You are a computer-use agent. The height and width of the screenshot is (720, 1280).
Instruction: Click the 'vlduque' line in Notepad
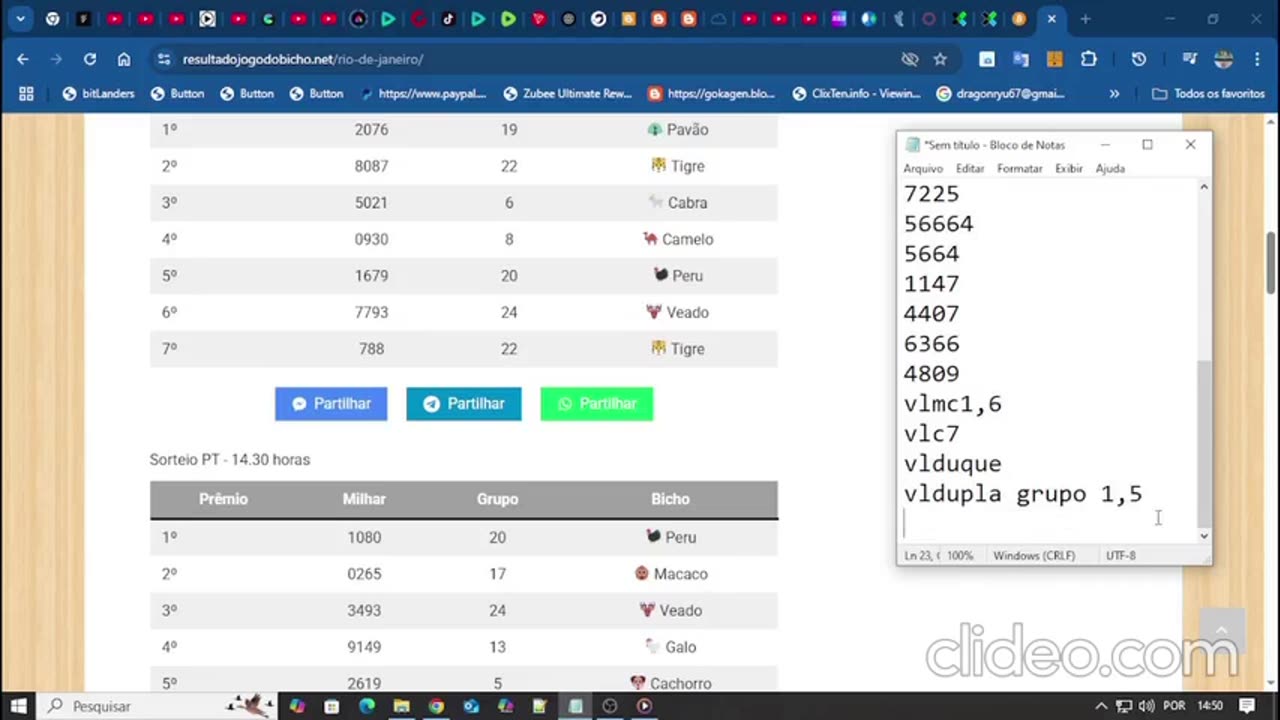point(952,464)
